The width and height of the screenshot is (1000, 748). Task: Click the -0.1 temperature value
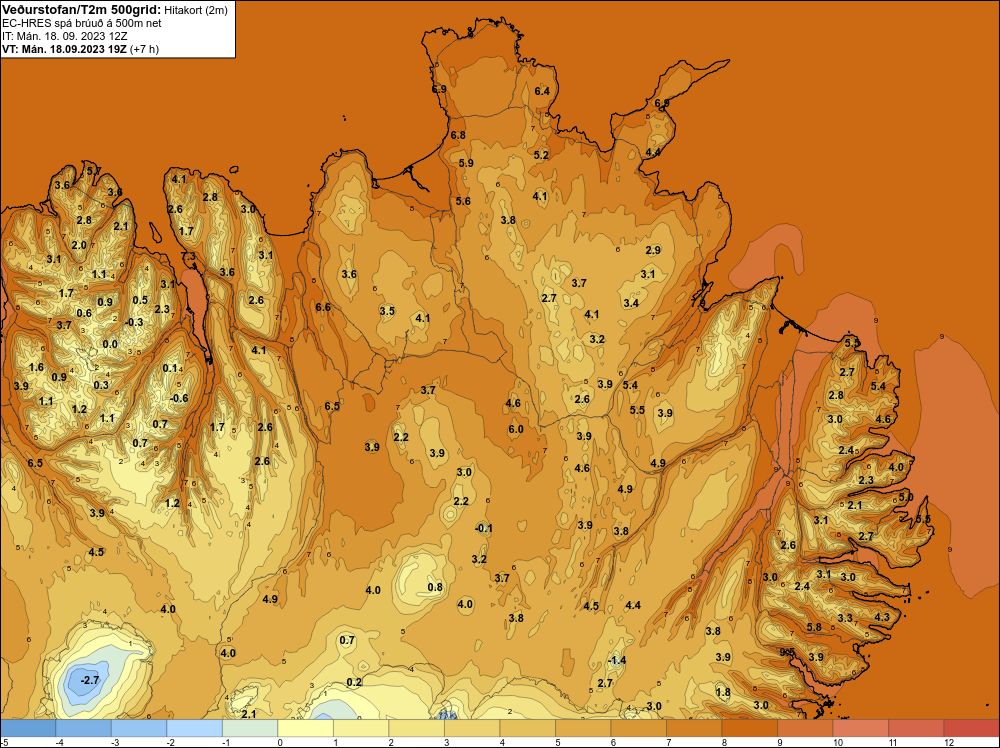pyautogui.click(x=484, y=528)
